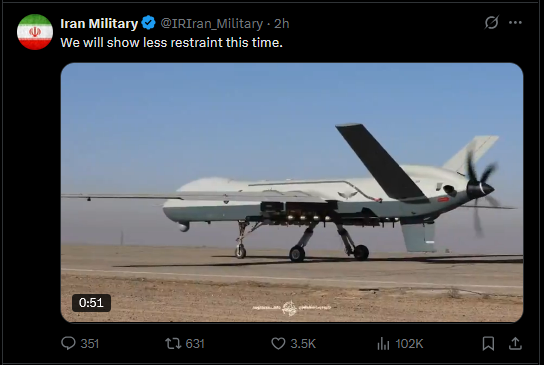Click the tweet text about less restraint
Screen dimensions: 544x365
tap(171, 43)
